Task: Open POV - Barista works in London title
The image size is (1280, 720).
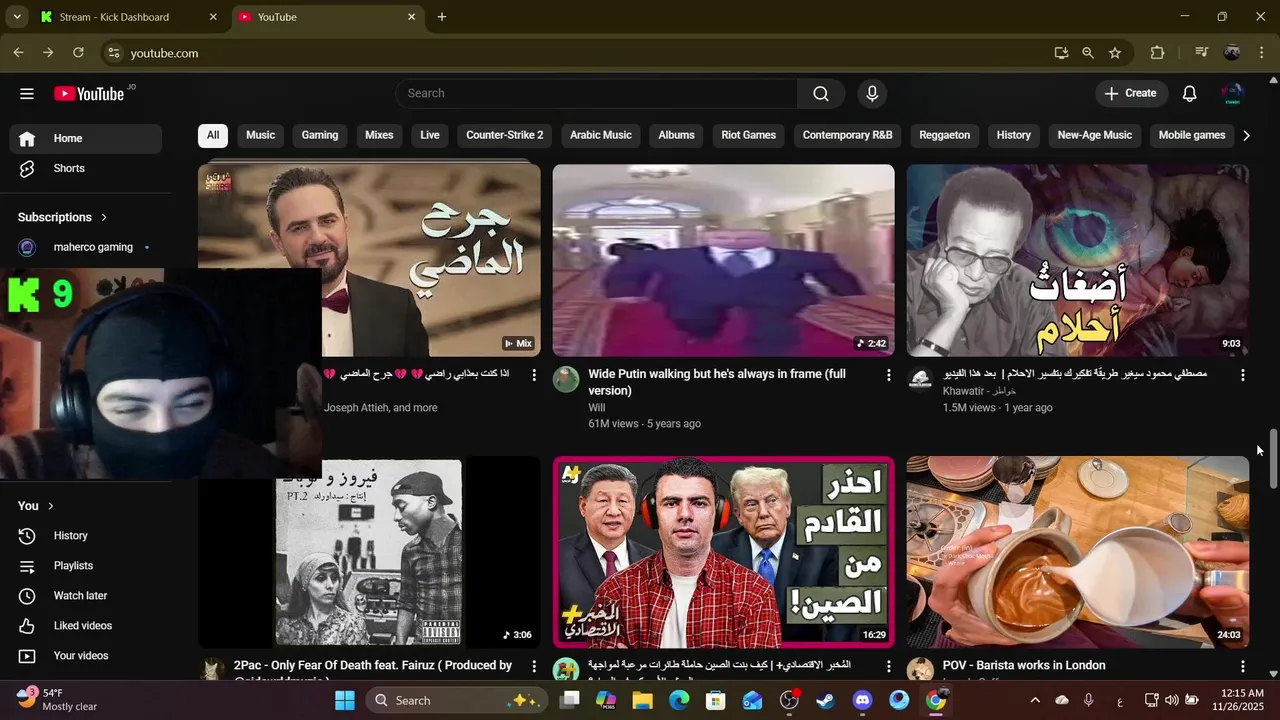Action: coord(1024,666)
